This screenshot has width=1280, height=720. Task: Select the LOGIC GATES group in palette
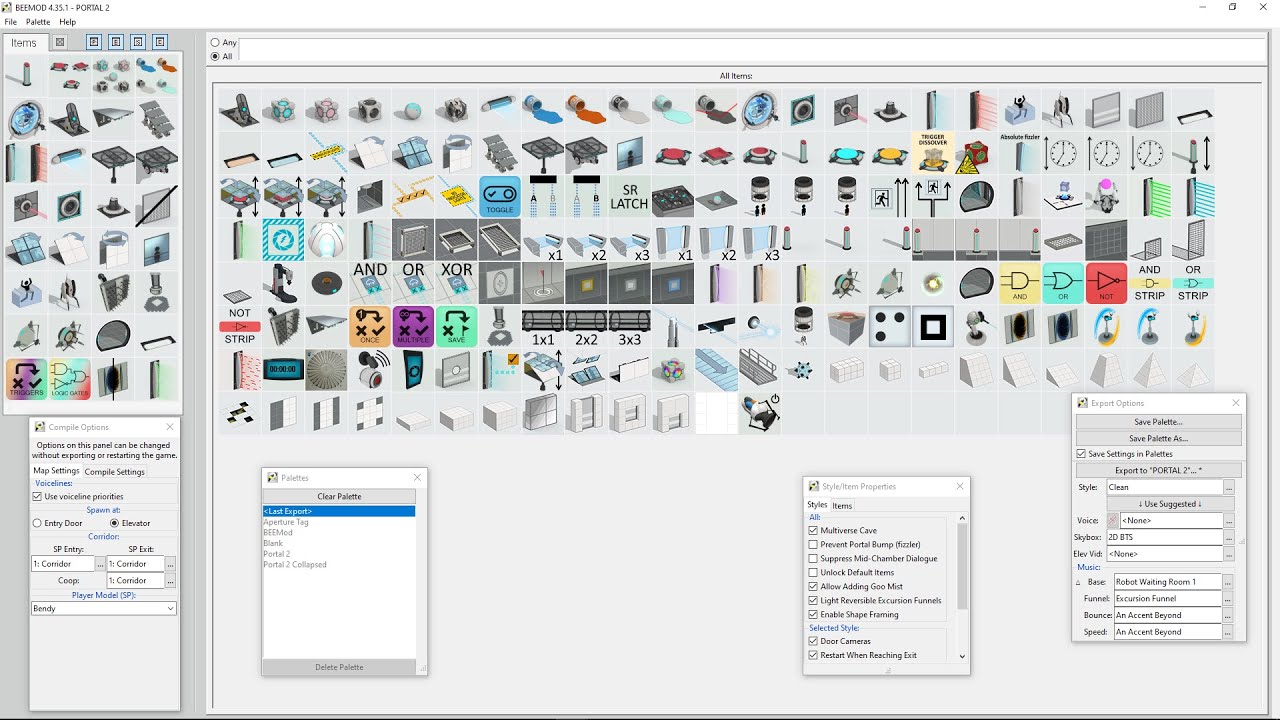point(70,379)
